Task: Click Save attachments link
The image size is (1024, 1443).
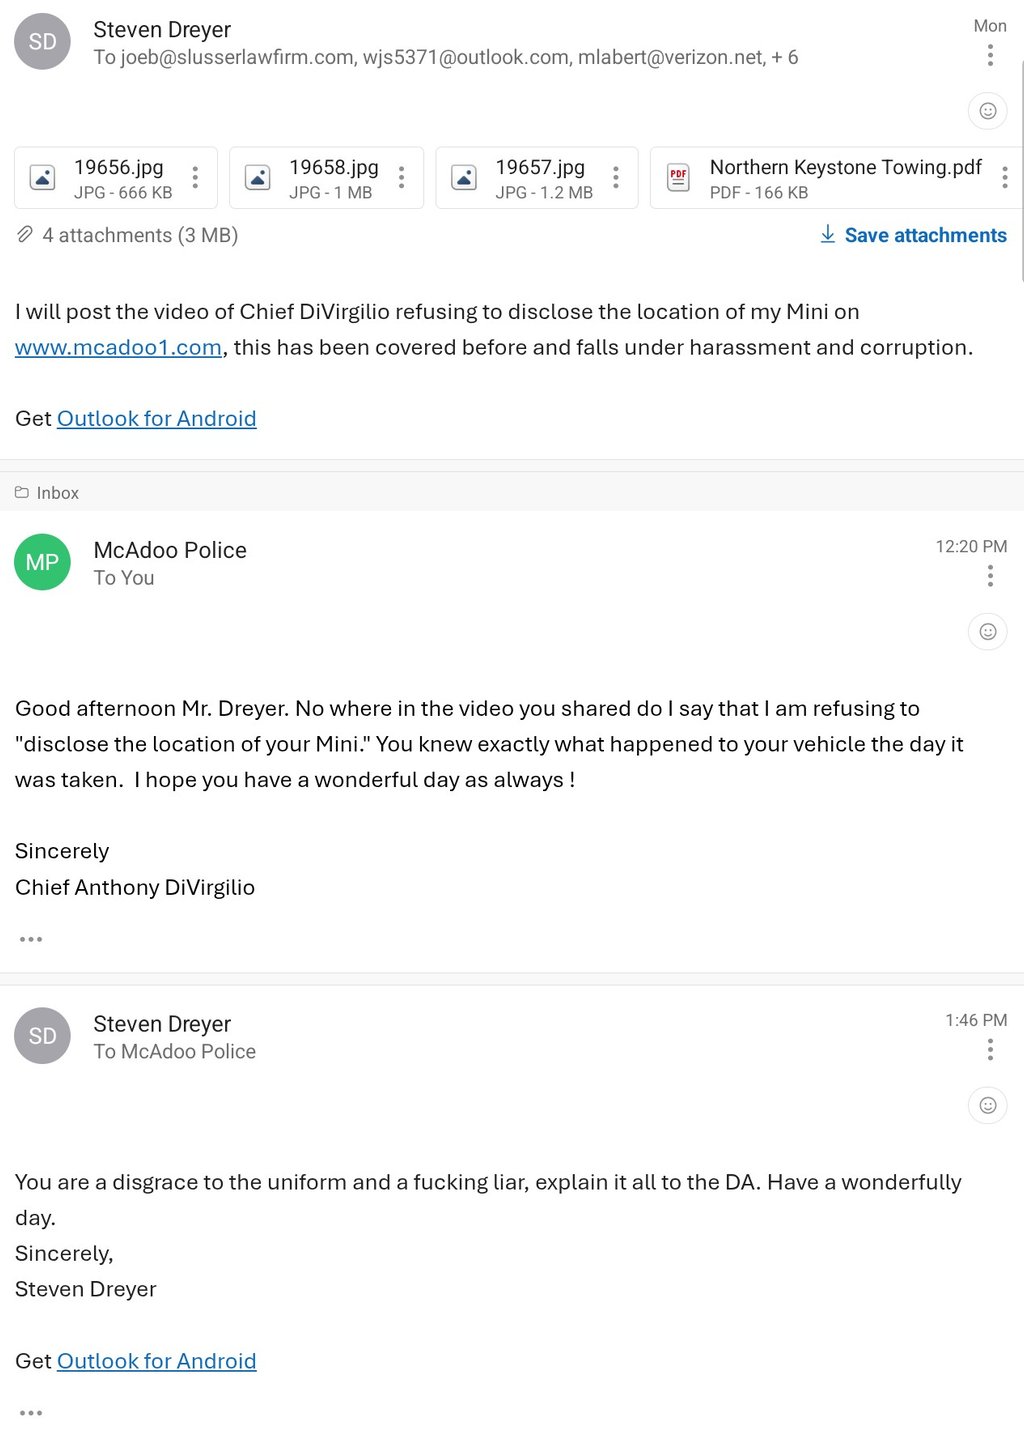Action: [x=912, y=235]
